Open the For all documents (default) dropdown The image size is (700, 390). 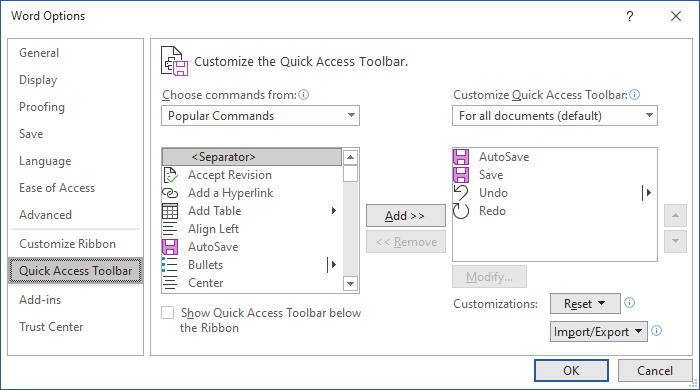pyautogui.click(x=555, y=116)
